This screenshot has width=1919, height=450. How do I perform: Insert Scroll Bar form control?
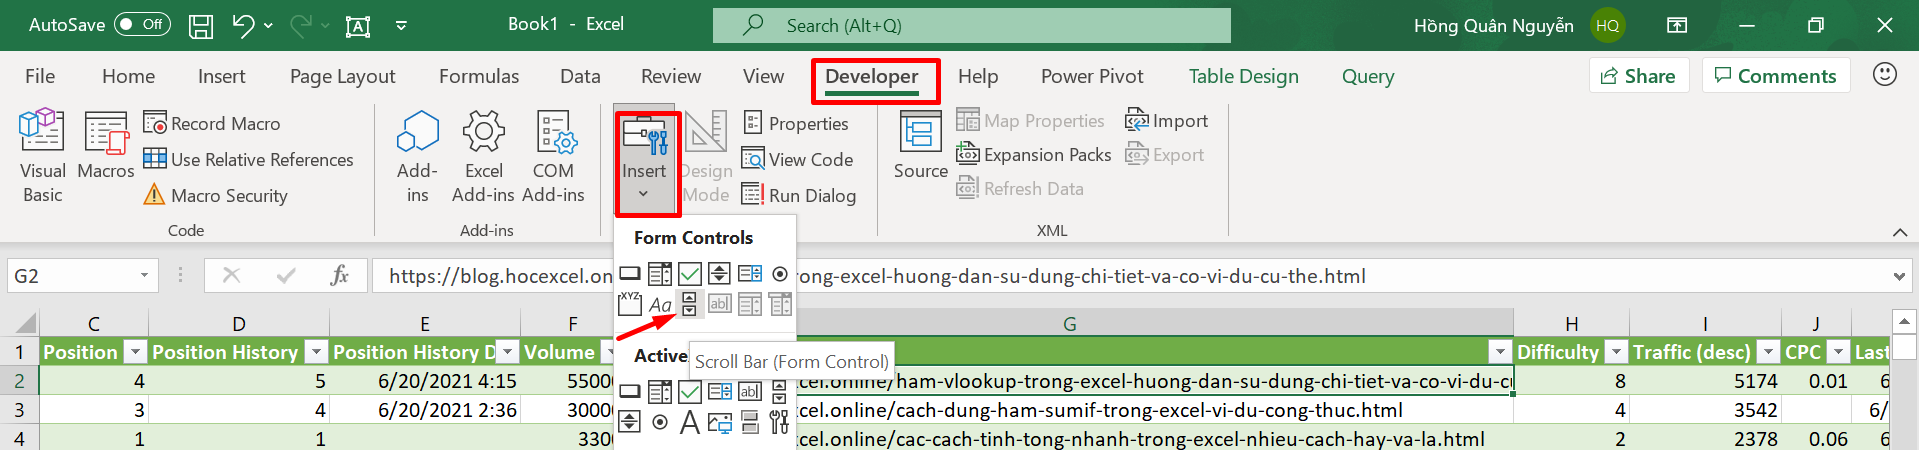689,303
